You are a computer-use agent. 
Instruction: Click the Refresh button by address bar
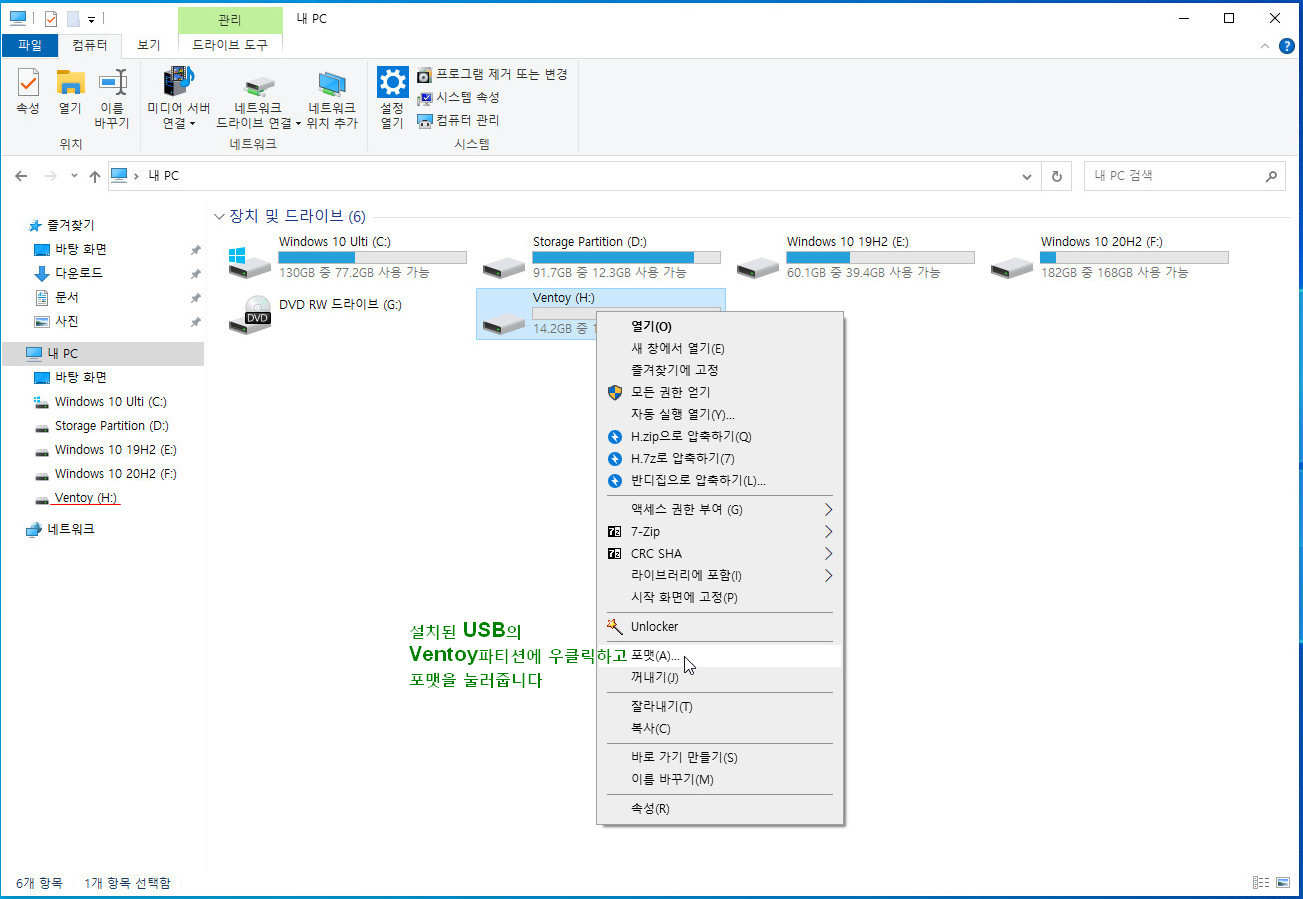(1056, 176)
